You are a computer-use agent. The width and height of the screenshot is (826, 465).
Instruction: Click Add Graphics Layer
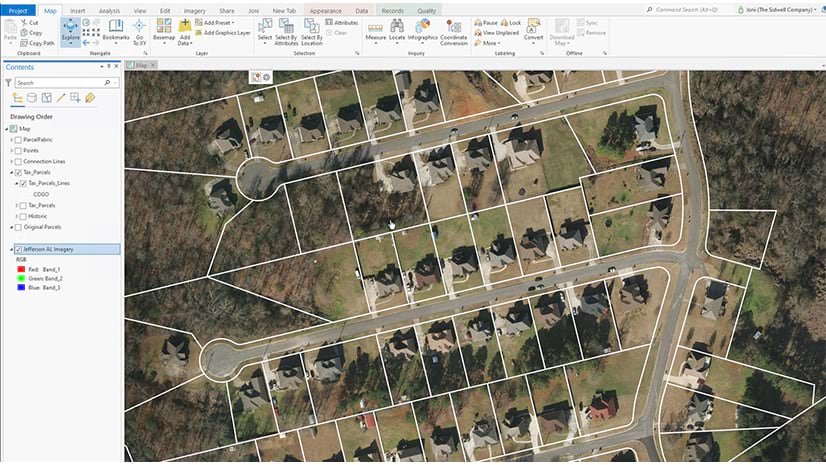223,33
